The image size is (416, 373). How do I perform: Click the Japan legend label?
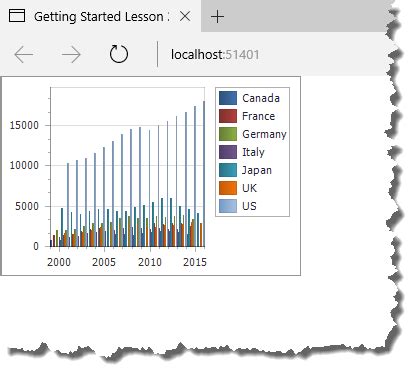tap(257, 170)
